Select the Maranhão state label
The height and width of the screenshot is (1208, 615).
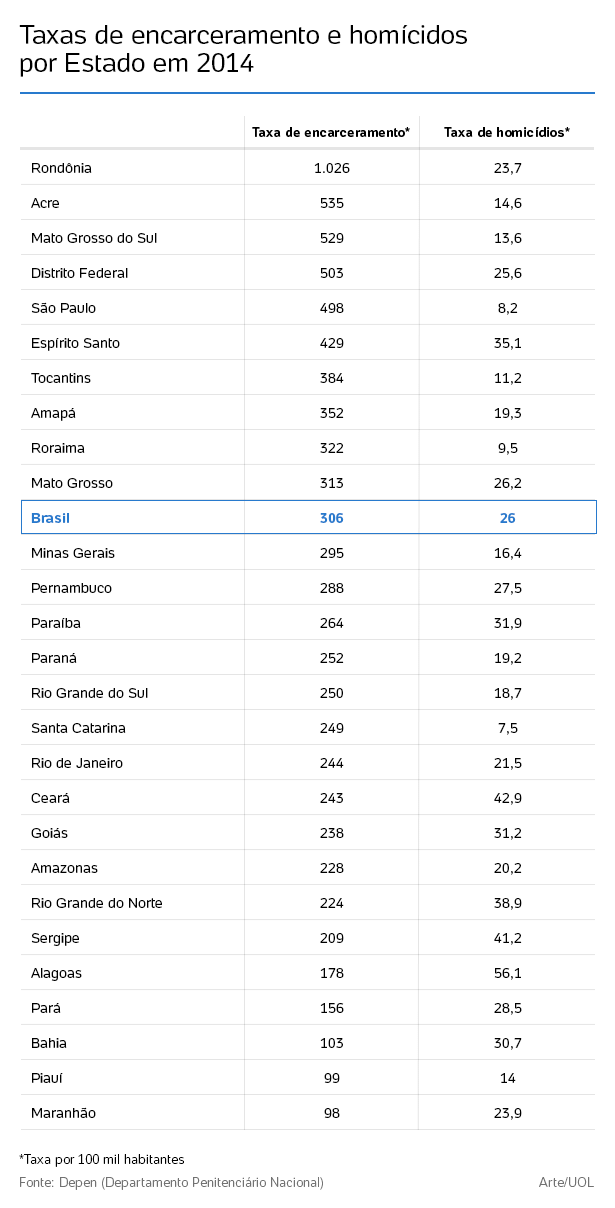pyautogui.click(x=64, y=1113)
